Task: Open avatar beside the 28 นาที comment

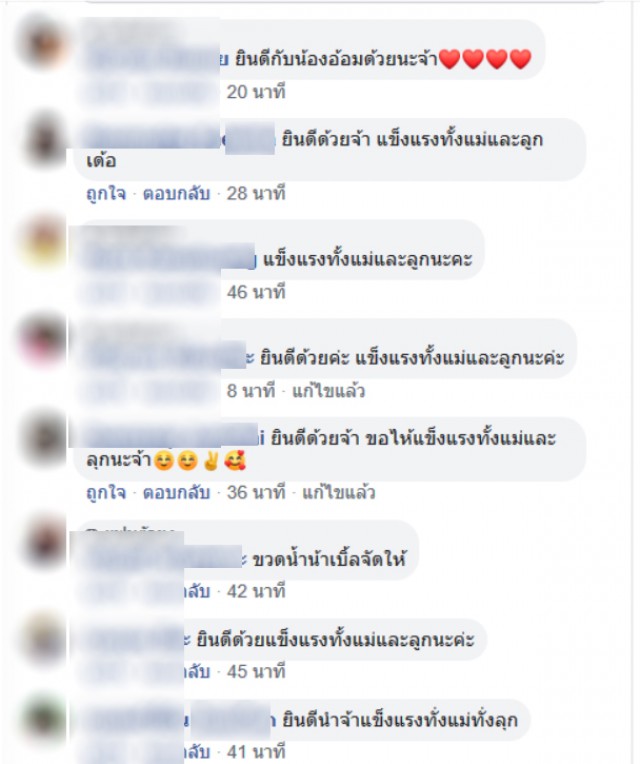Action: [44, 141]
